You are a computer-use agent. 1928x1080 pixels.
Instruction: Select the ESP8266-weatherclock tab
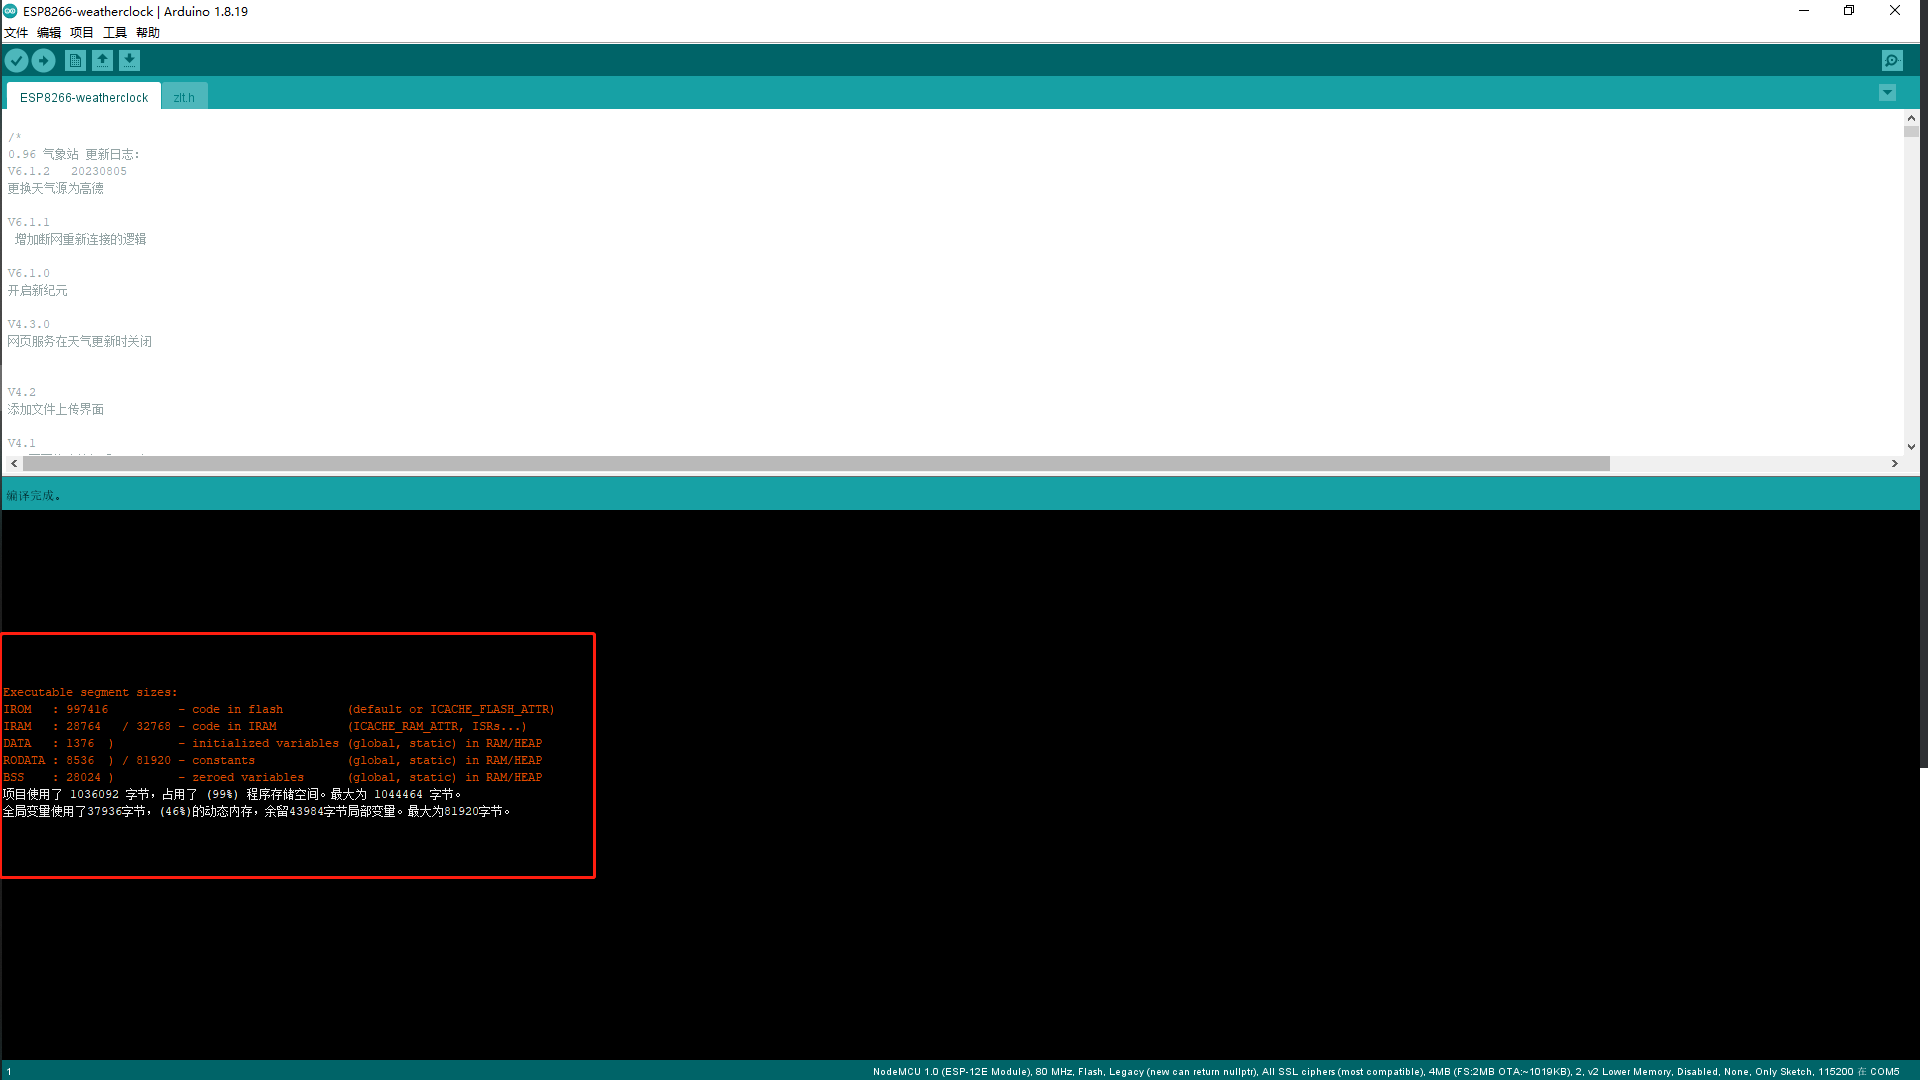tap(84, 97)
